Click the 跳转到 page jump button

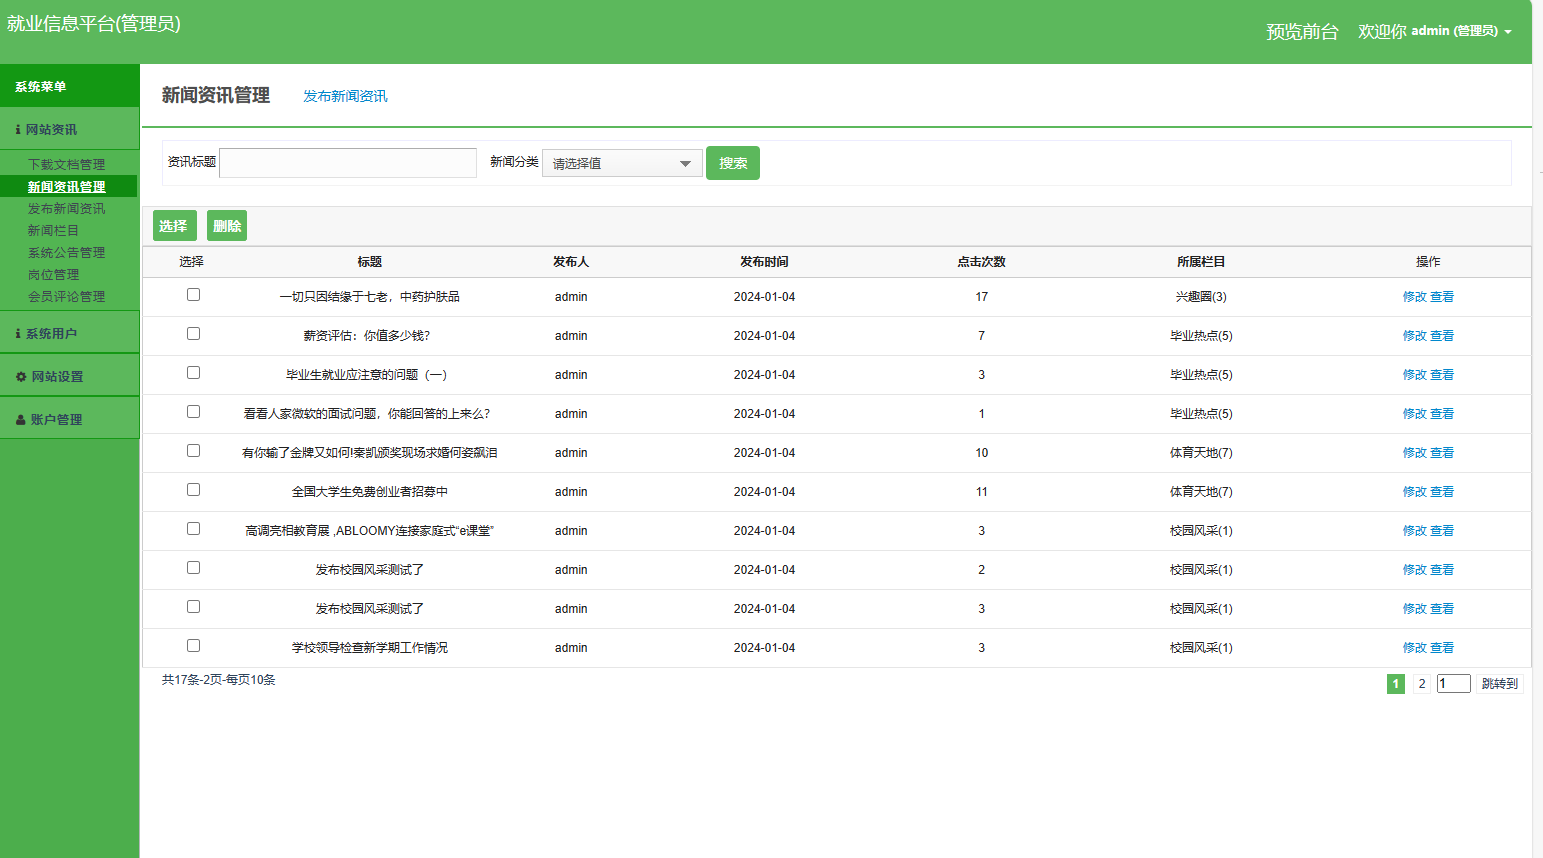pyautogui.click(x=1499, y=684)
